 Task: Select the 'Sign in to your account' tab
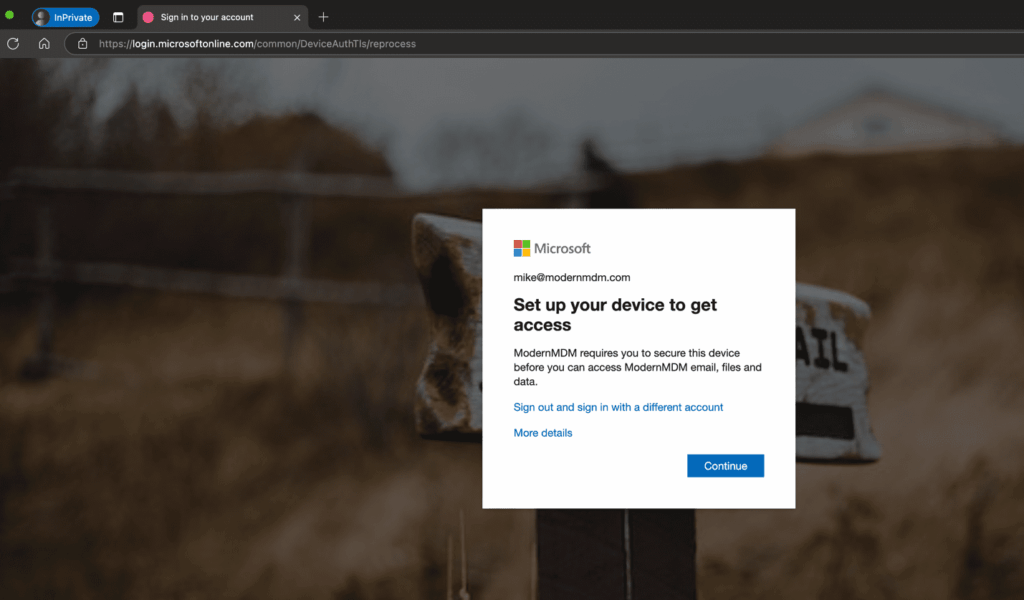click(x=210, y=17)
